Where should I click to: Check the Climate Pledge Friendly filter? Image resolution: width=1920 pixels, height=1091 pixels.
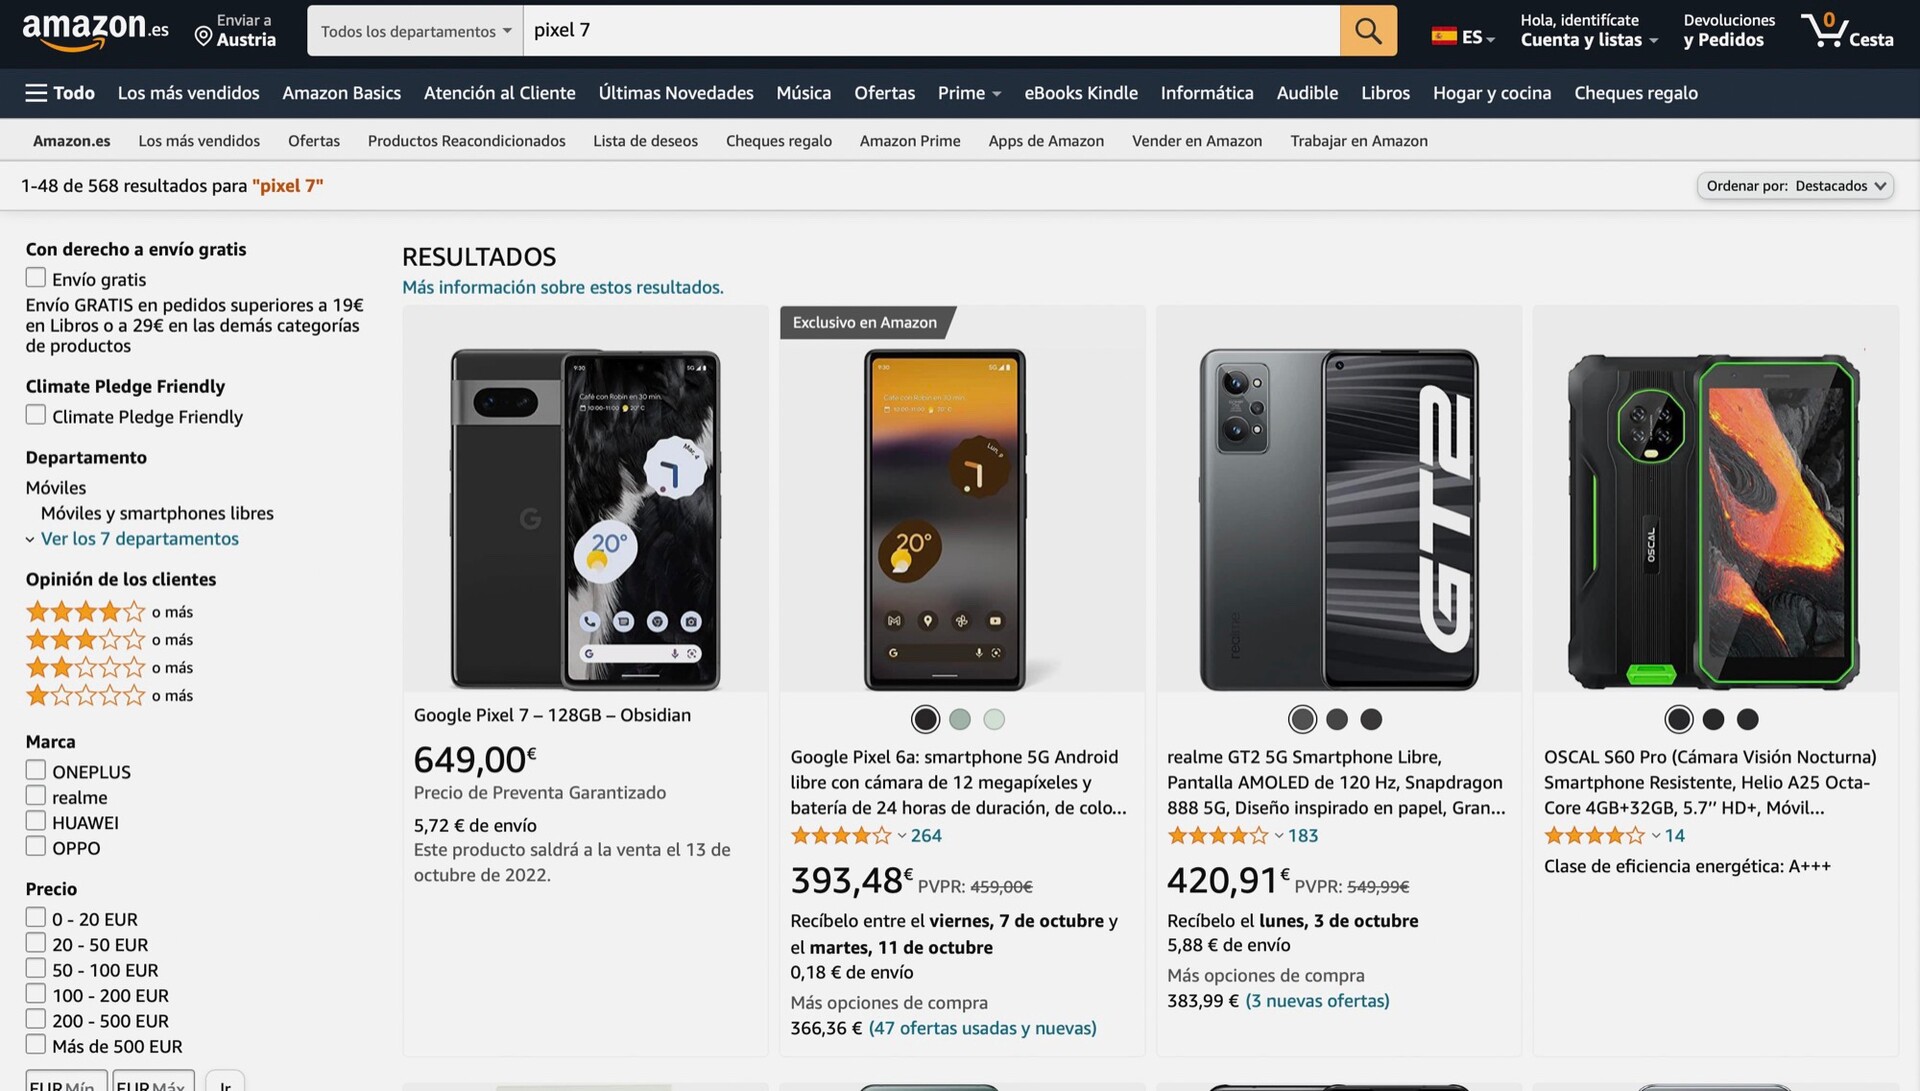click(x=36, y=415)
